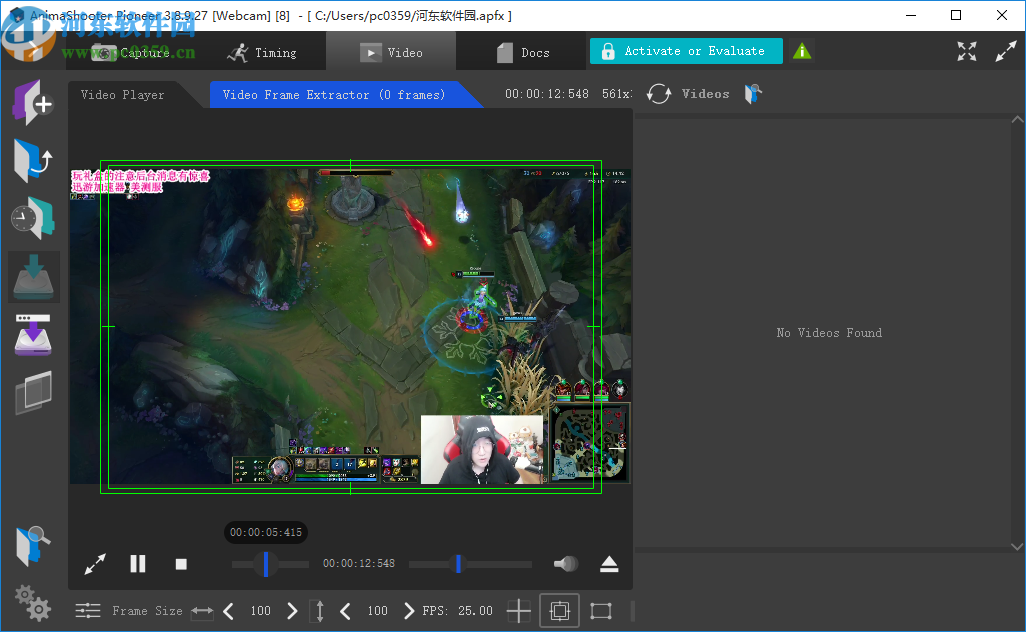This screenshot has height=632, width=1026.
Task: Click the new project plus icon
Action: pos(34,102)
